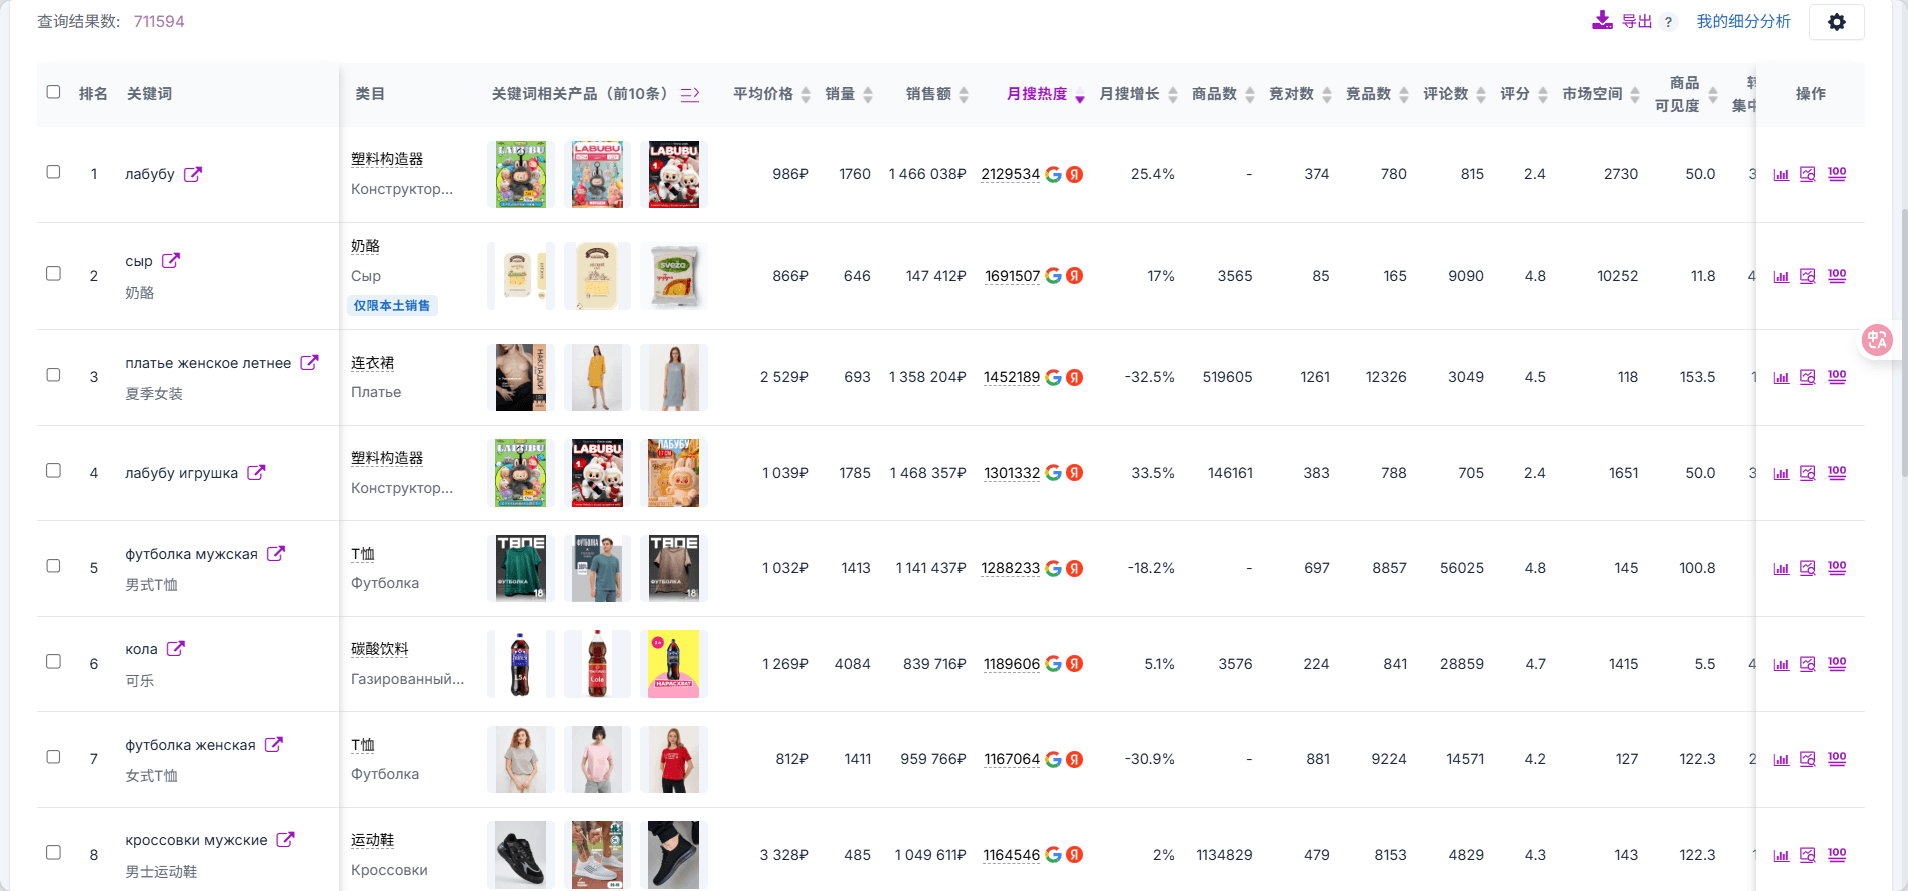Open 我的细分分析 link
This screenshot has height=891, width=1908.
click(x=1743, y=21)
